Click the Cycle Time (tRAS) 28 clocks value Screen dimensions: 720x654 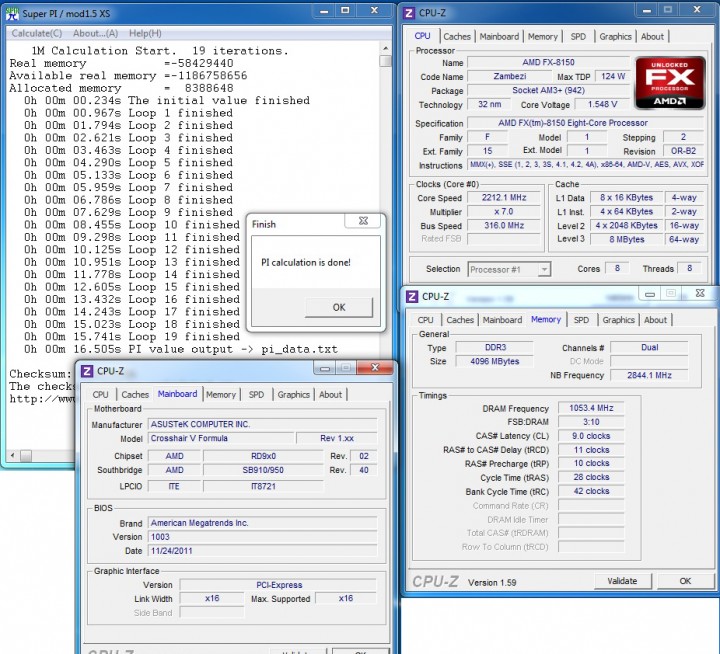591,477
